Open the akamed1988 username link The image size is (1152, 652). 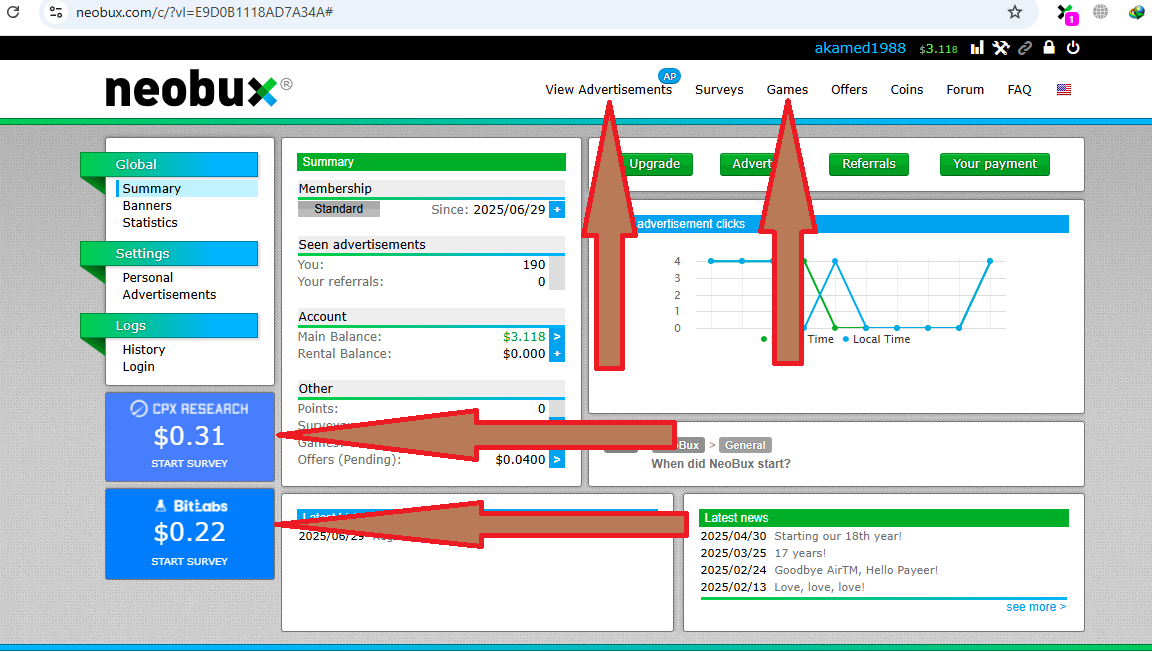point(860,48)
